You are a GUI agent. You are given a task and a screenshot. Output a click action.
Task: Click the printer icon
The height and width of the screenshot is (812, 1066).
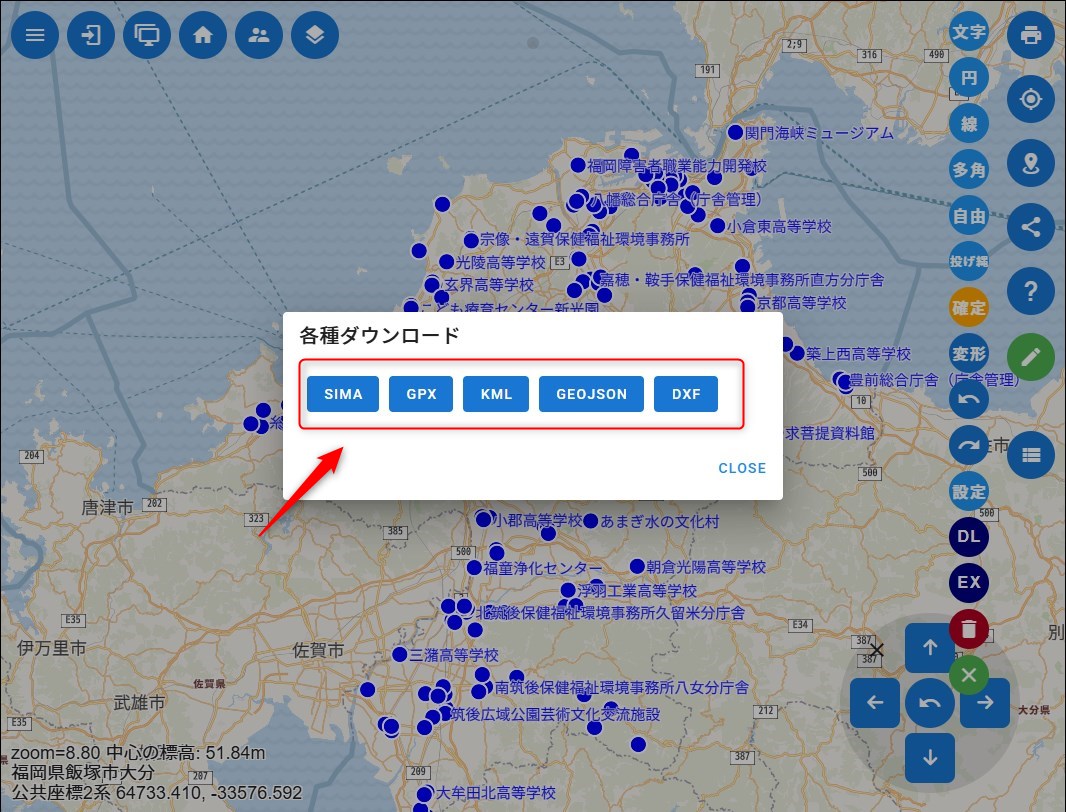pos(1031,35)
